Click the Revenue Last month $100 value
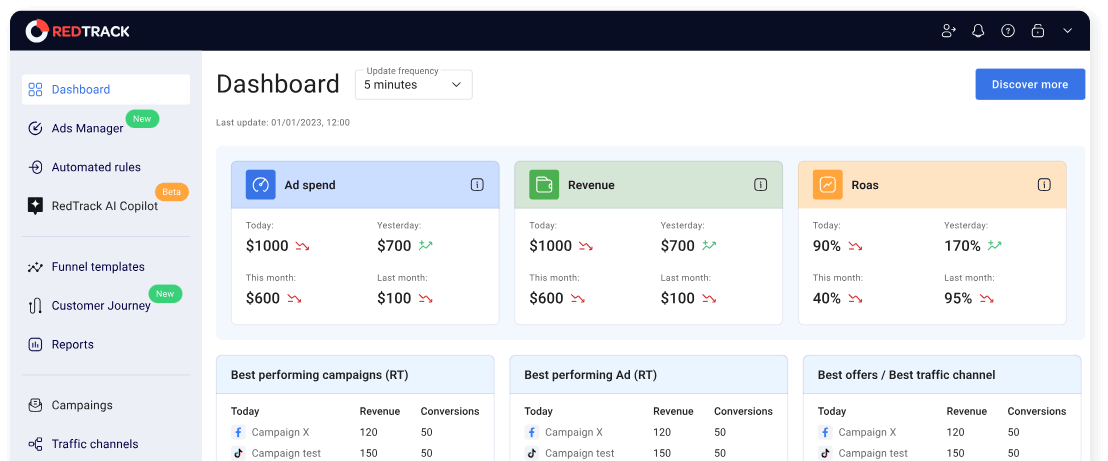Screen dimensions: 1108x461 point(678,298)
